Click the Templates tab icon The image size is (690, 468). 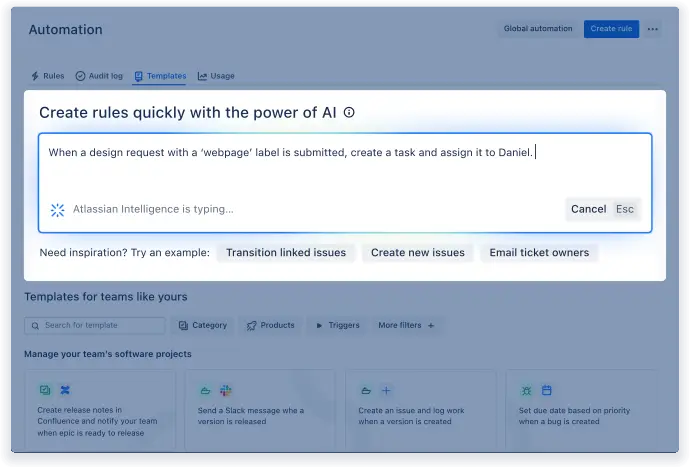(x=139, y=76)
